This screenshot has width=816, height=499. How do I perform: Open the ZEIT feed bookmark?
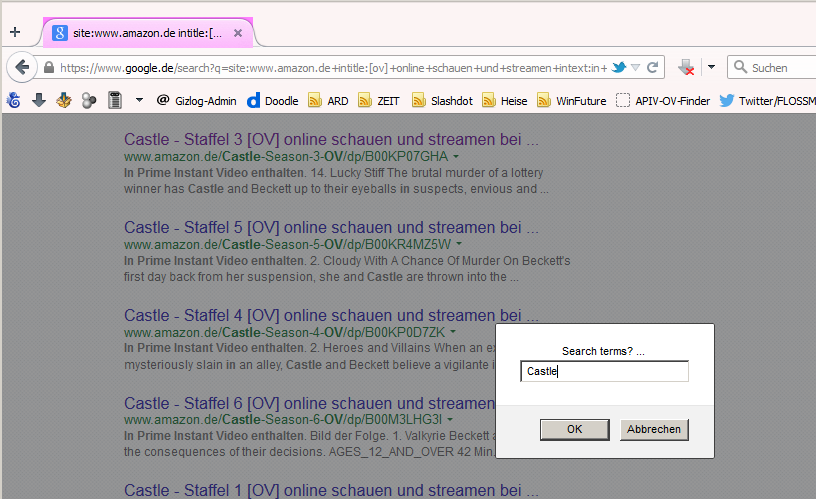coord(379,100)
